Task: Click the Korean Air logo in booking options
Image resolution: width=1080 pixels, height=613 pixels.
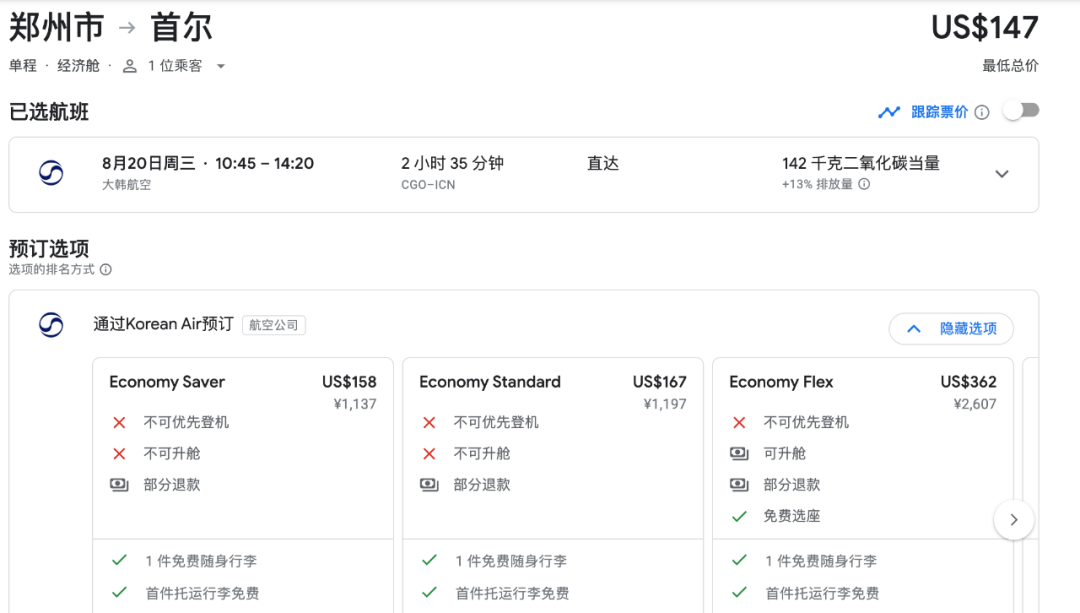Action: [x=51, y=325]
